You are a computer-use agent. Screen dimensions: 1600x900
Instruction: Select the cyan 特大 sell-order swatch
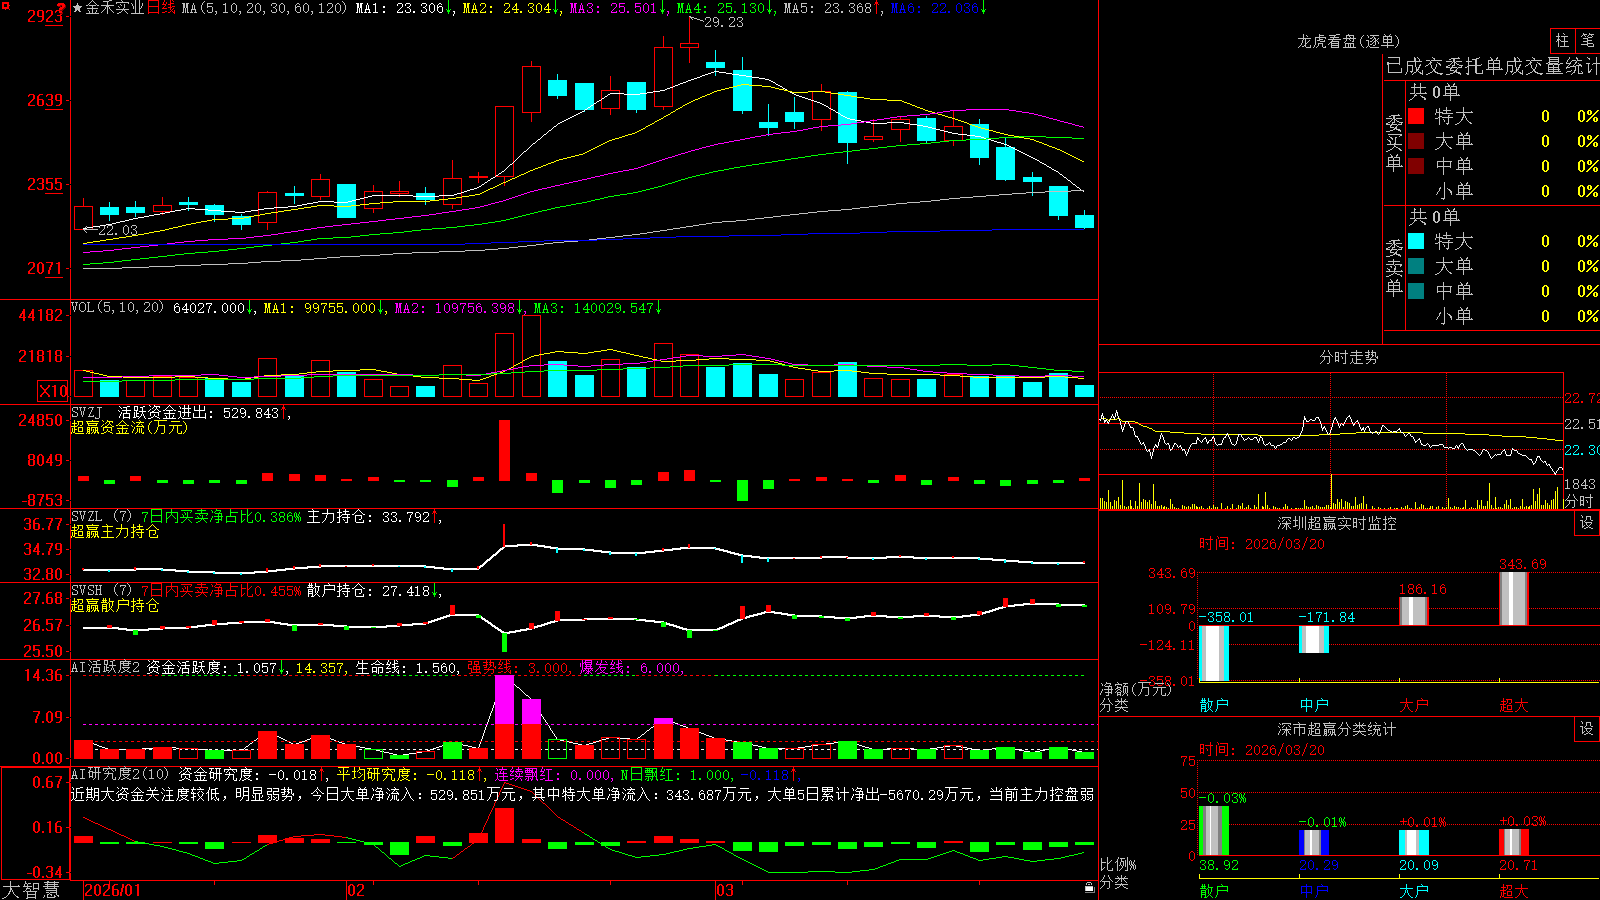[1416, 241]
